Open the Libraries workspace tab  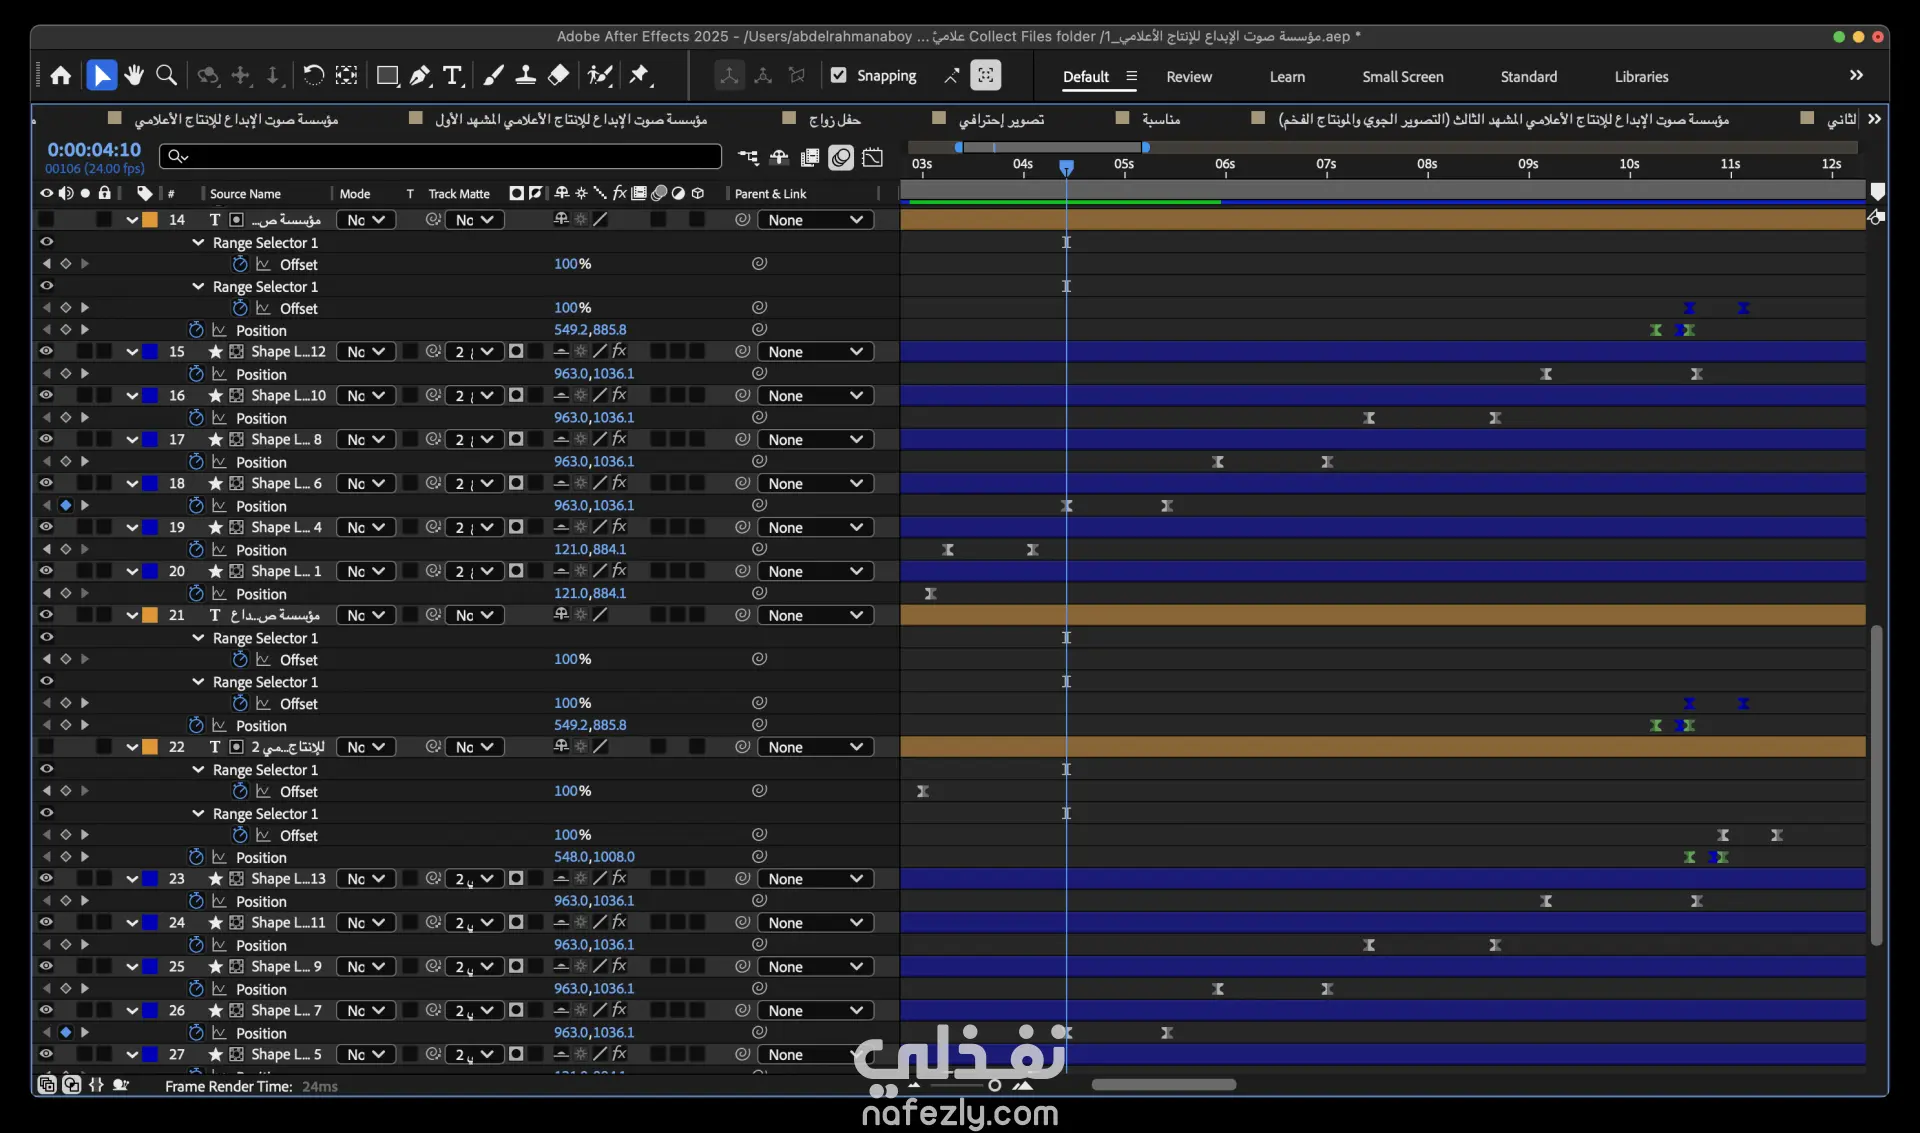coord(1640,77)
